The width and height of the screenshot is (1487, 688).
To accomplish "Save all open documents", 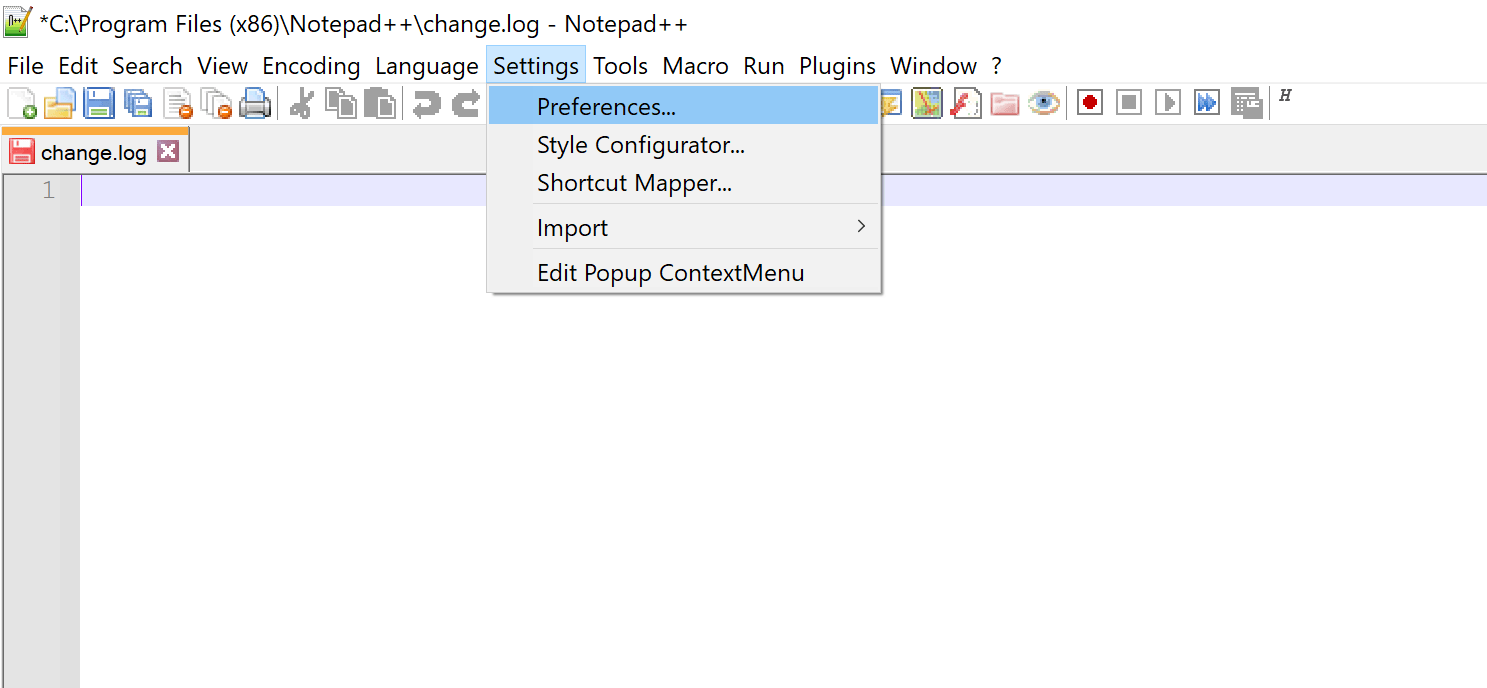I will (138, 102).
